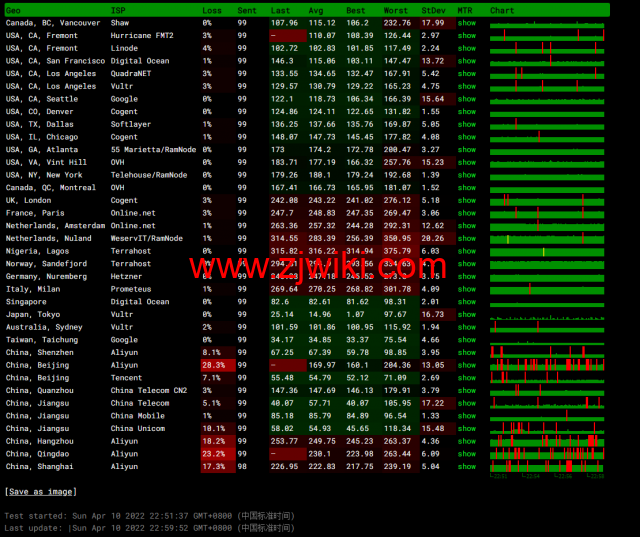Show MTR for Seattle Google row
The image size is (640, 537).
(x=467, y=99)
